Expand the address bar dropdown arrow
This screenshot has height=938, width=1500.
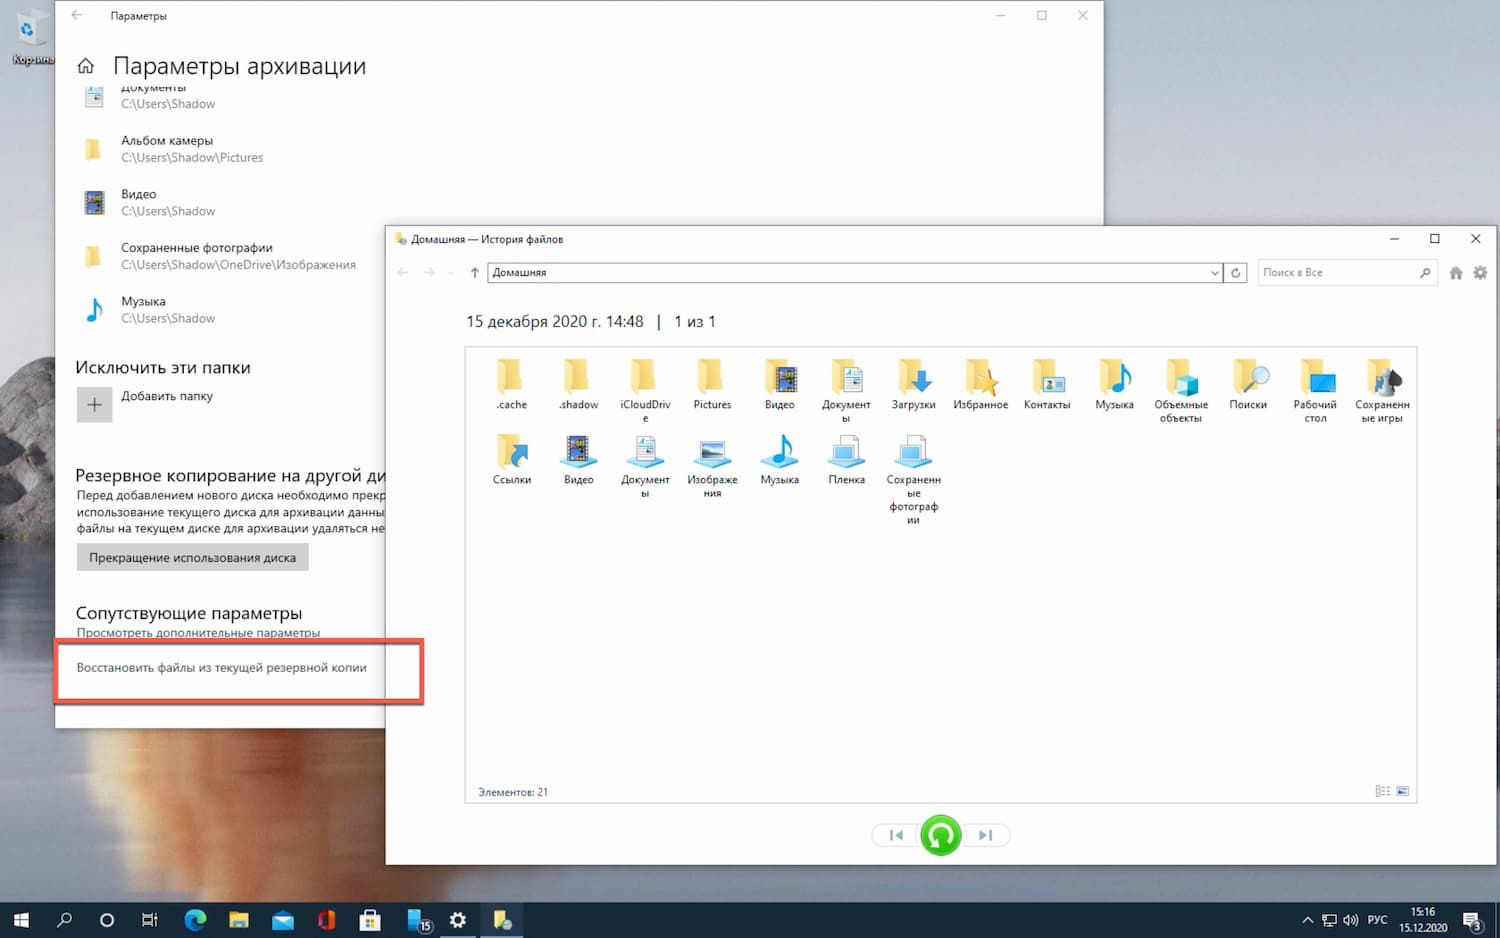tap(1214, 272)
